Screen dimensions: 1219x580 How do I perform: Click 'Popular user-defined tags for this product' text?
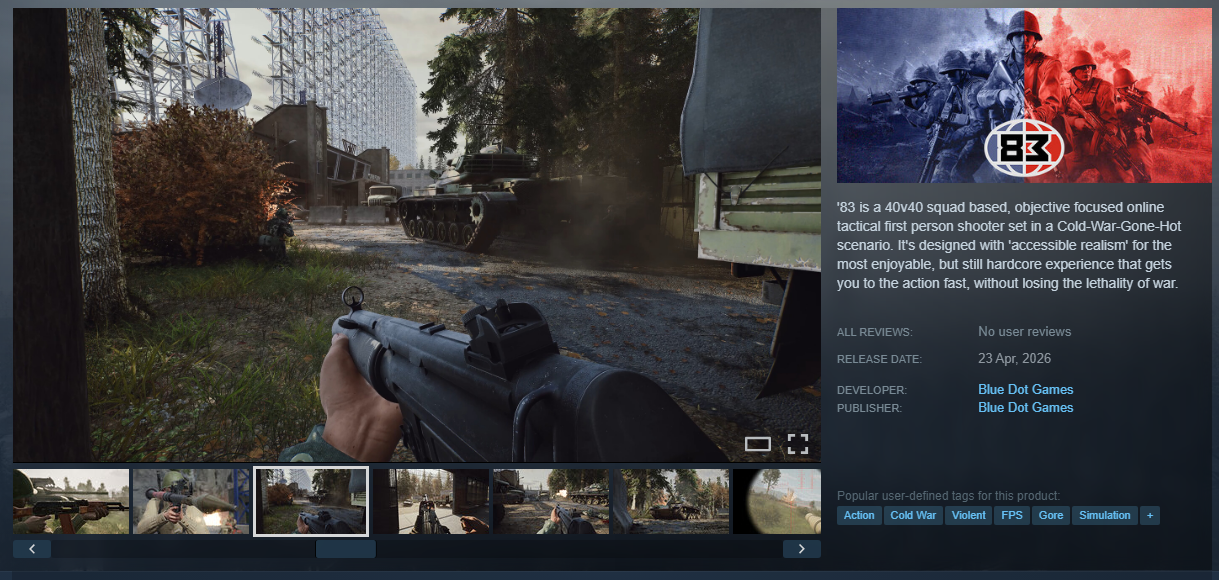948,496
